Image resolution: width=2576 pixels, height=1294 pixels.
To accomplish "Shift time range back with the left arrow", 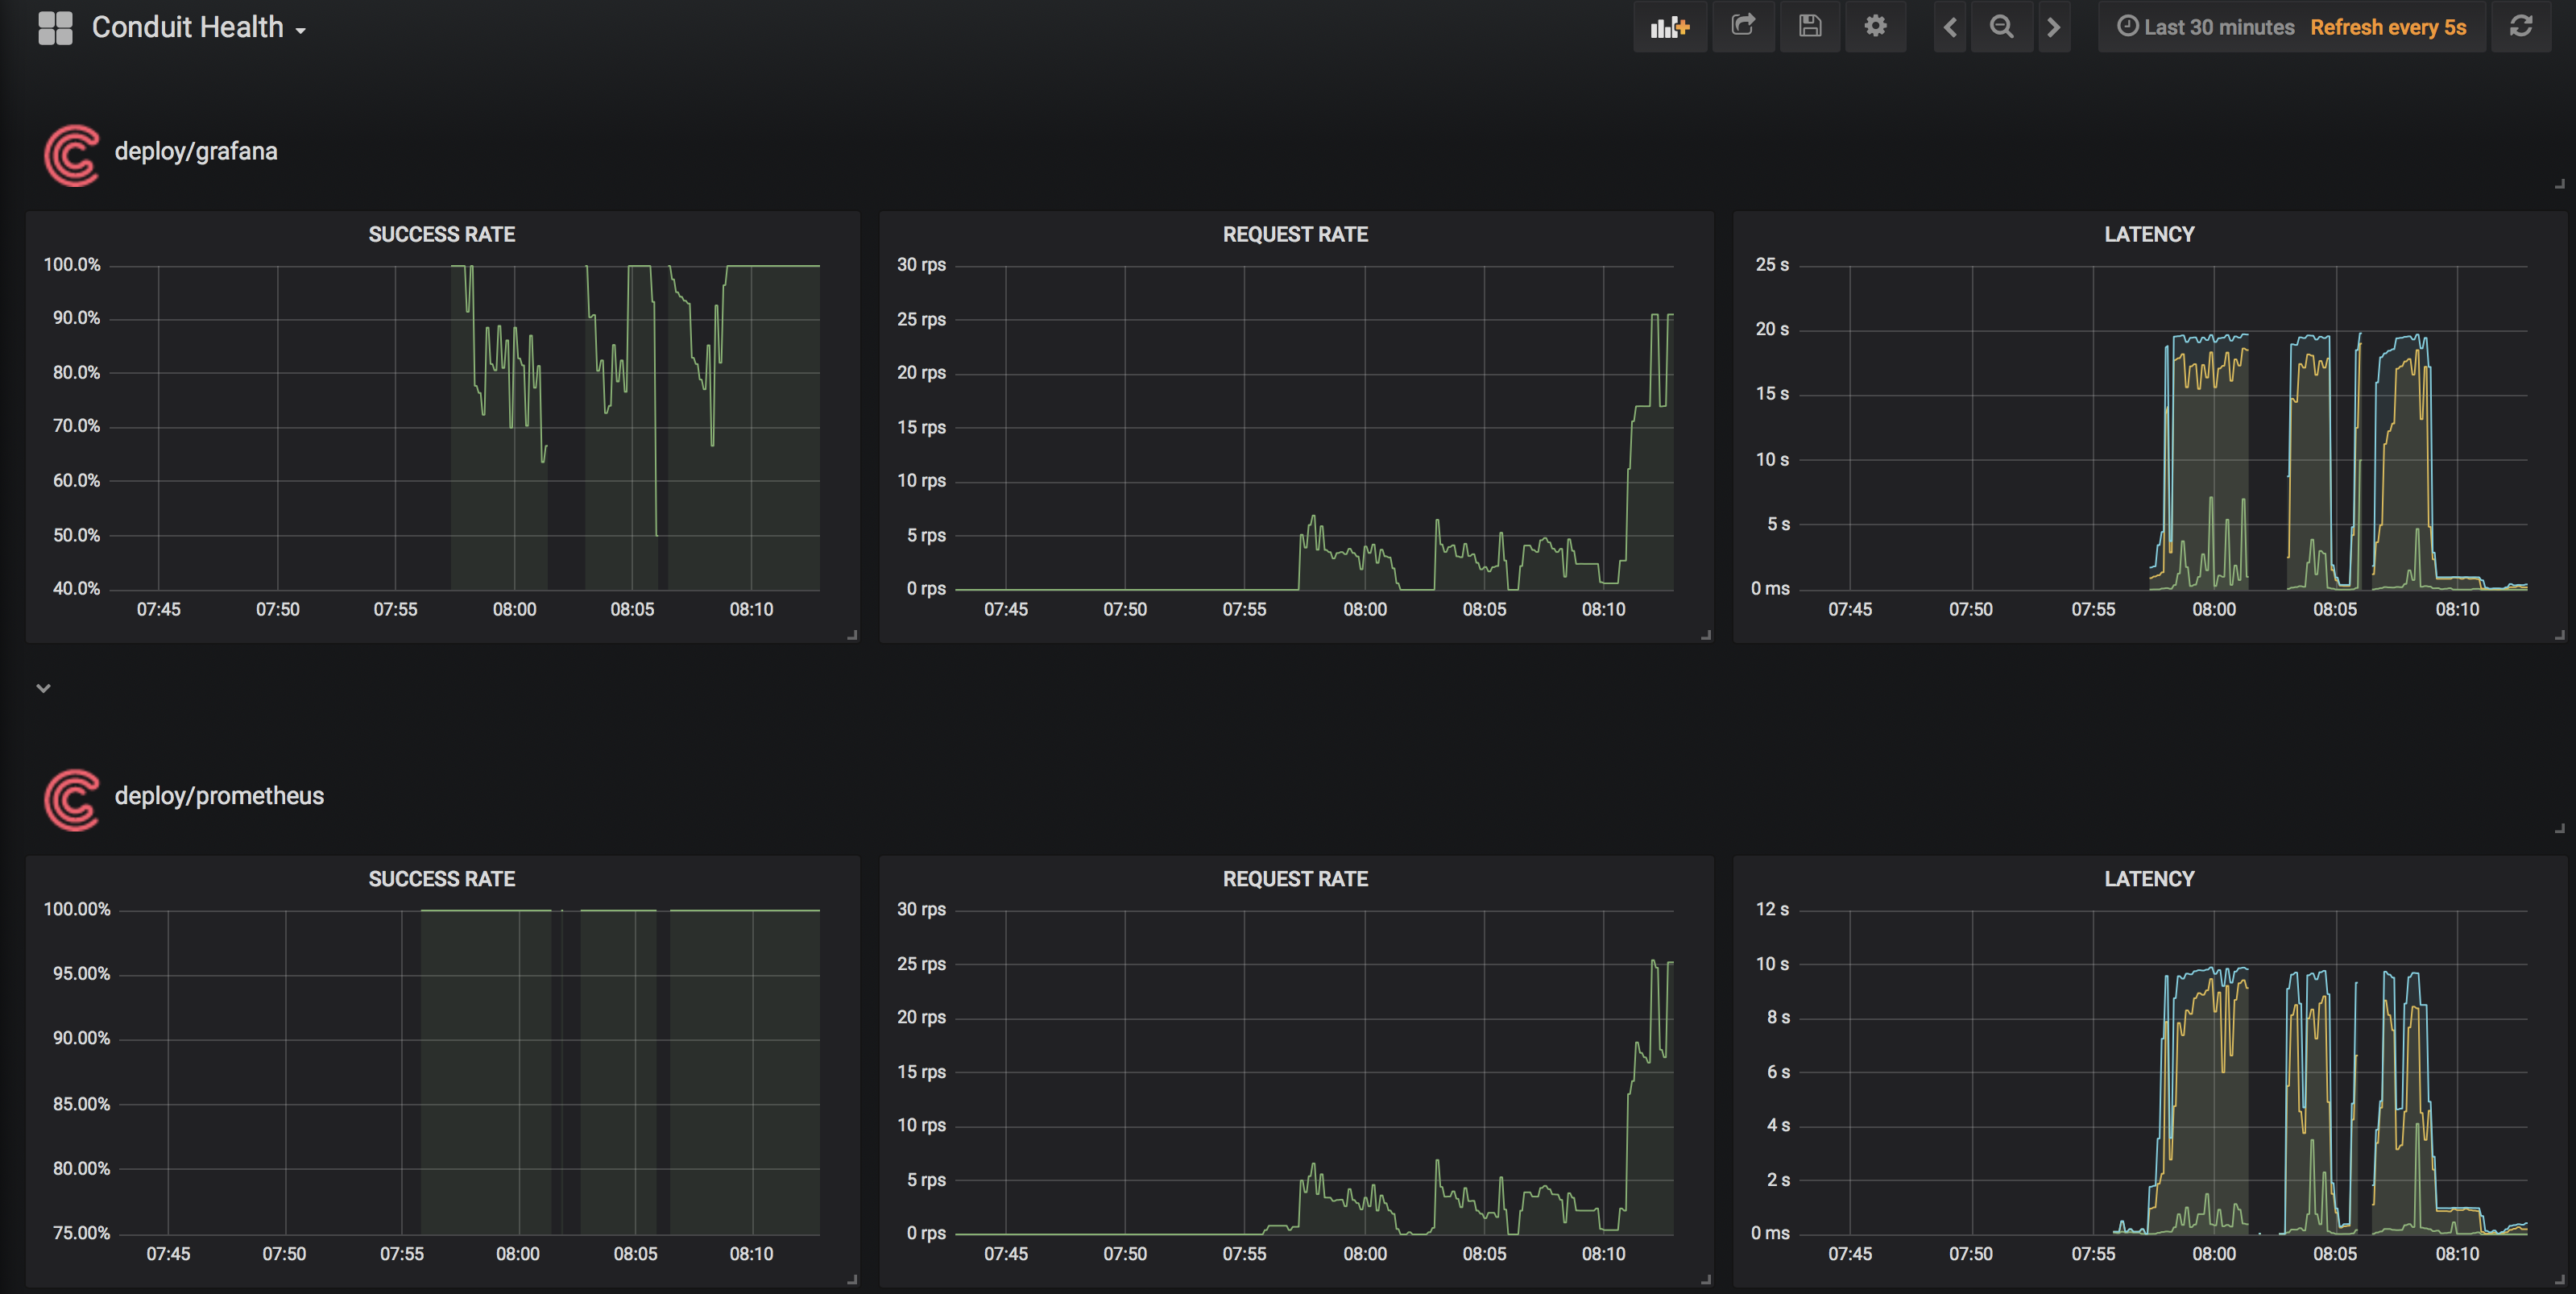I will click(1949, 27).
